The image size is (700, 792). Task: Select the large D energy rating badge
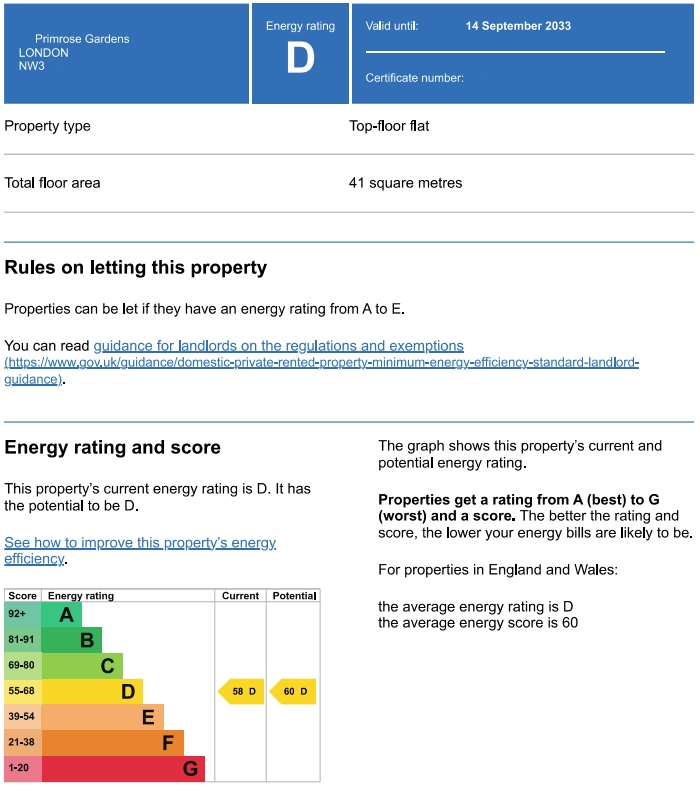pos(300,59)
